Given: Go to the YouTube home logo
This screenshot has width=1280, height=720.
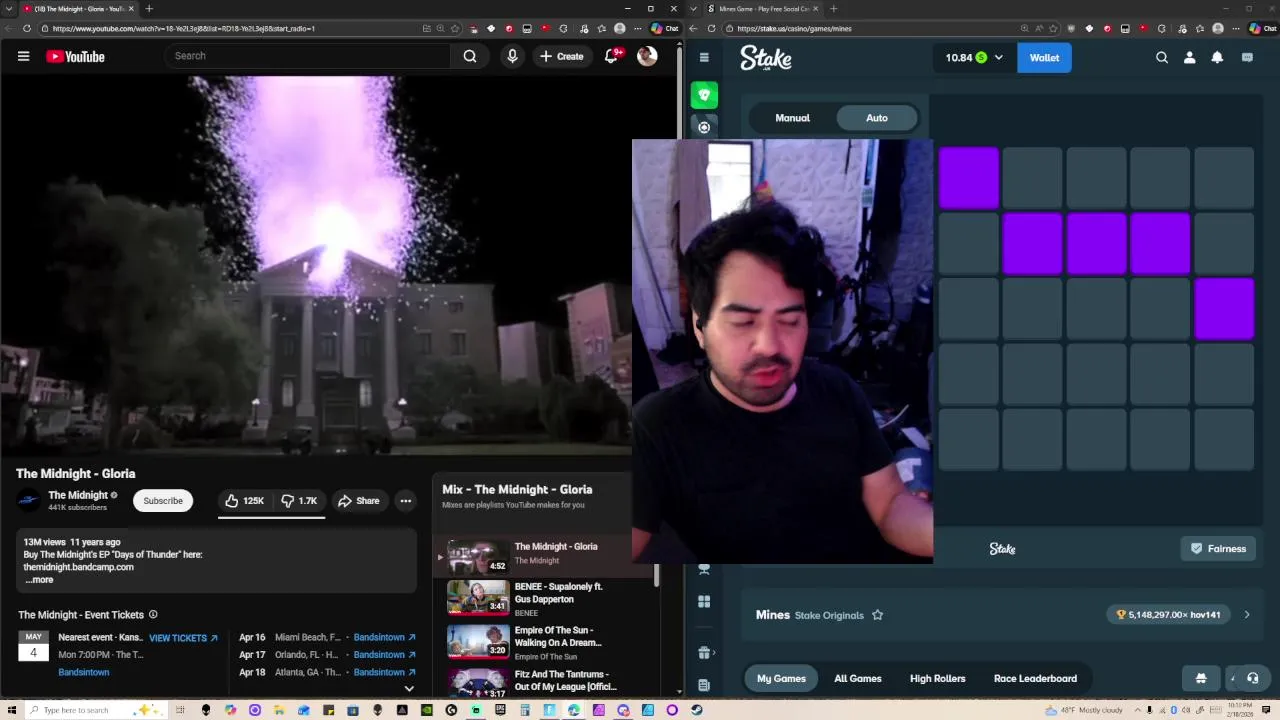Looking at the screenshot, I should coord(75,56).
